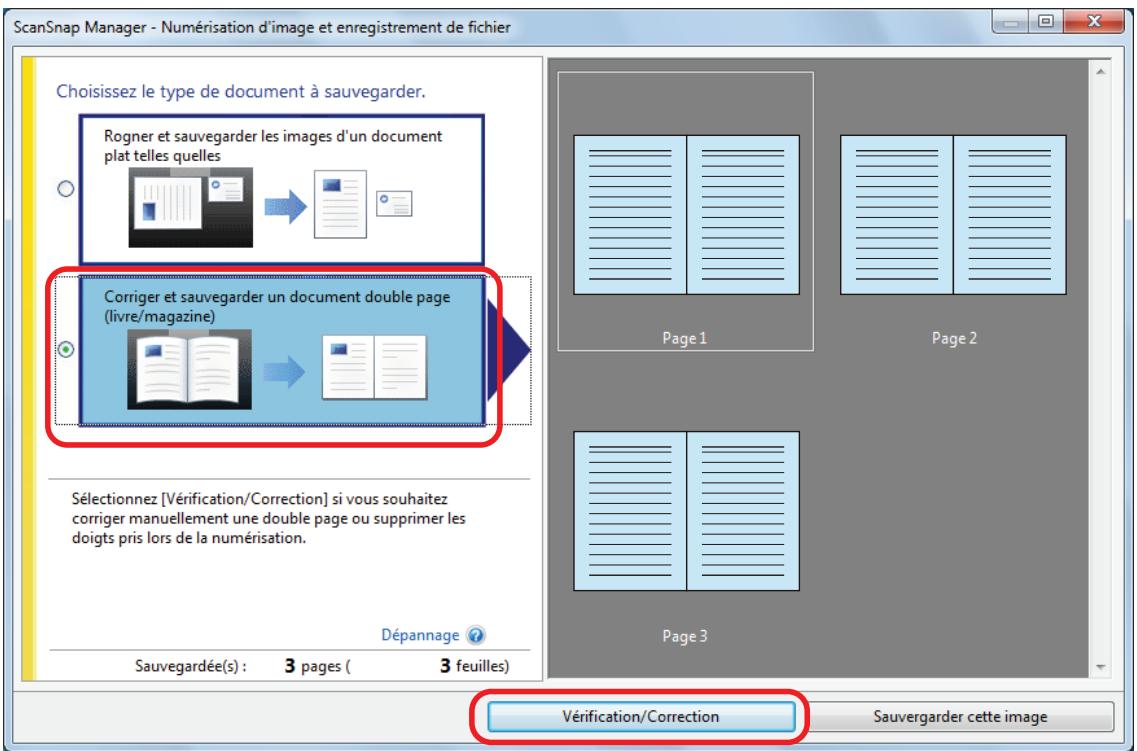Choose the 'Corriger et sauvegarder' double page option
This screenshot has width=1137, height=751.
click(281, 349)
